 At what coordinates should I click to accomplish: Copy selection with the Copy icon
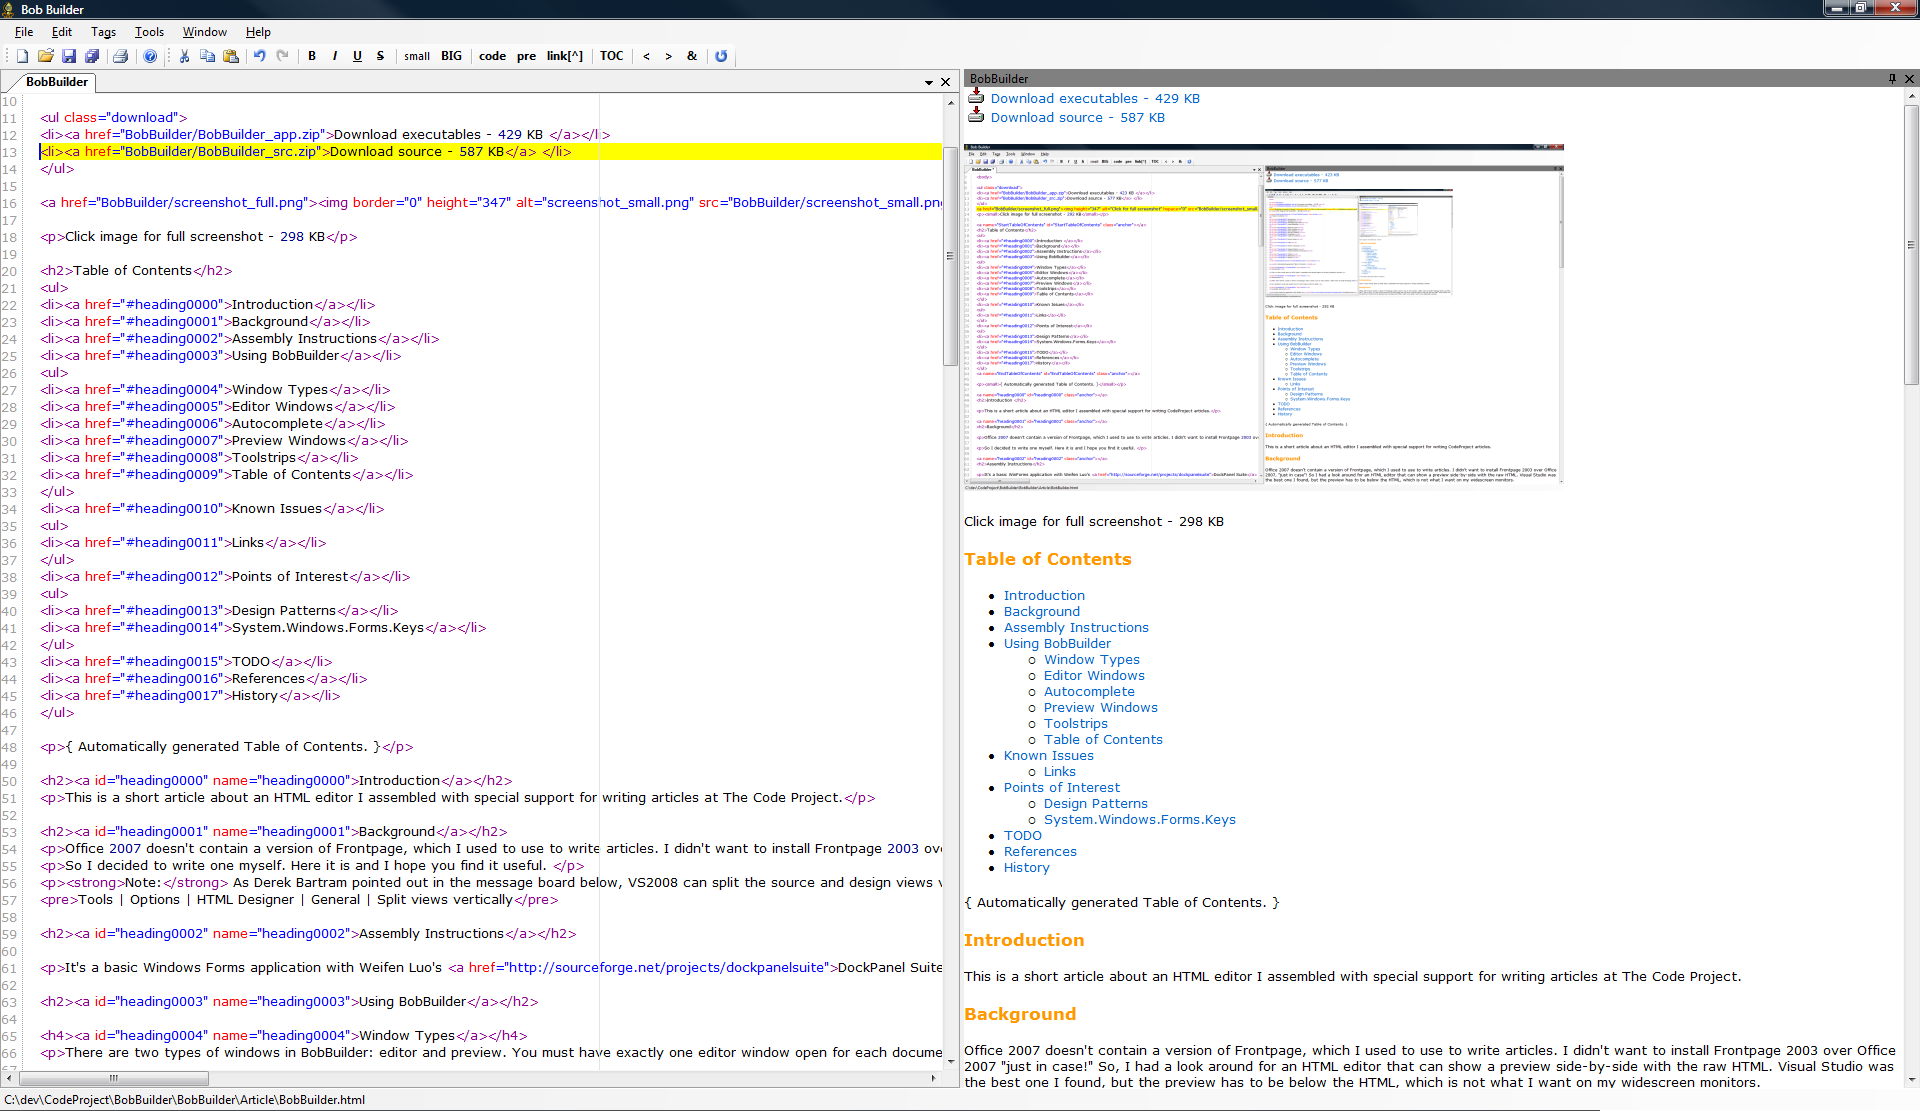point(207,56)
